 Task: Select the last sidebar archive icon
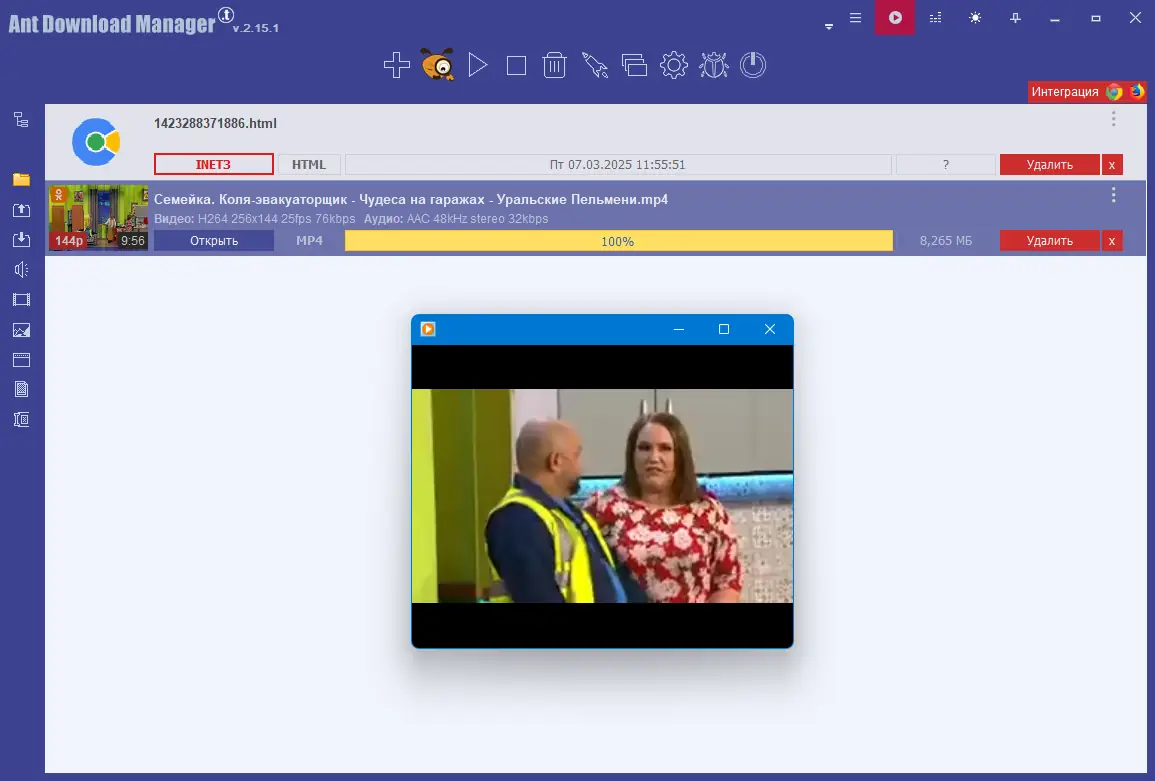pos(21,419)
